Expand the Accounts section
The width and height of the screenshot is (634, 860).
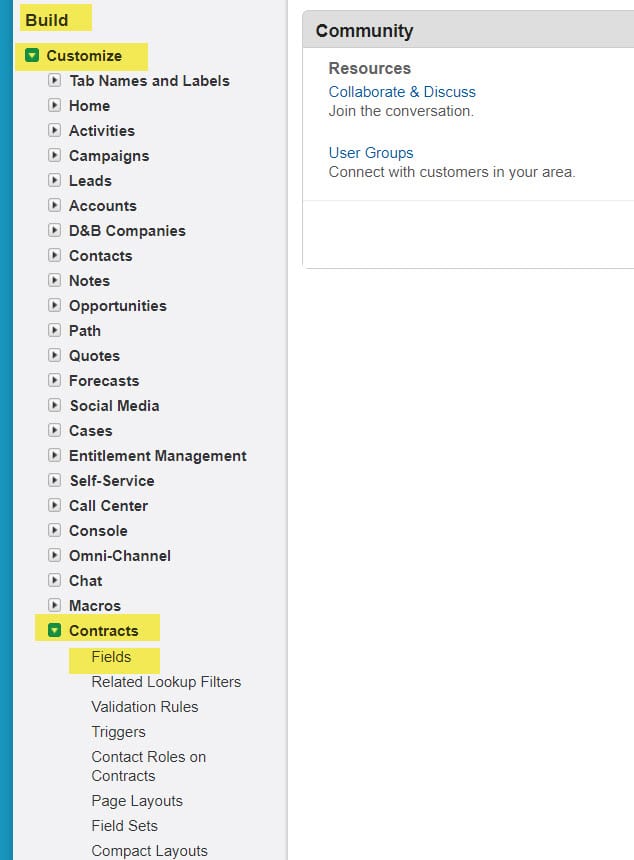pos(54,206)
